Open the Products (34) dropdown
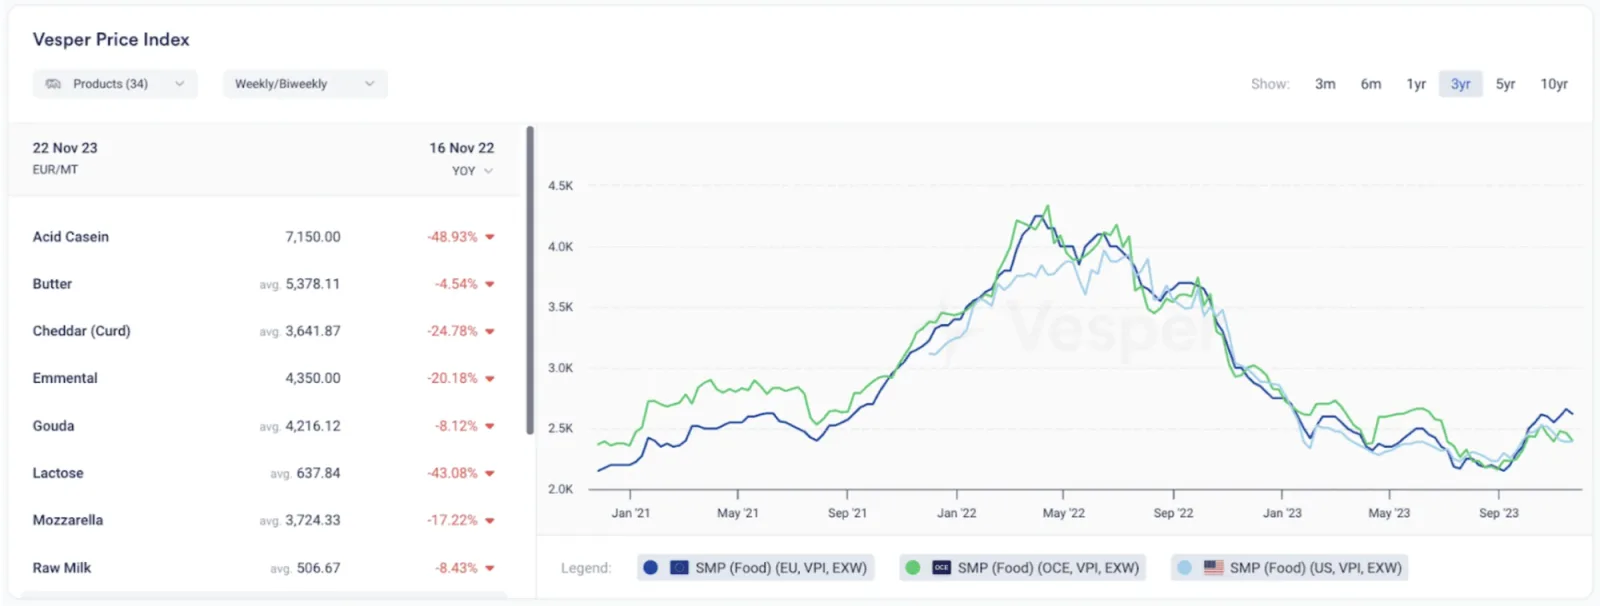The width and height of the screenshot is (1600, 606). pyautogui.click(x=115, y=84)
